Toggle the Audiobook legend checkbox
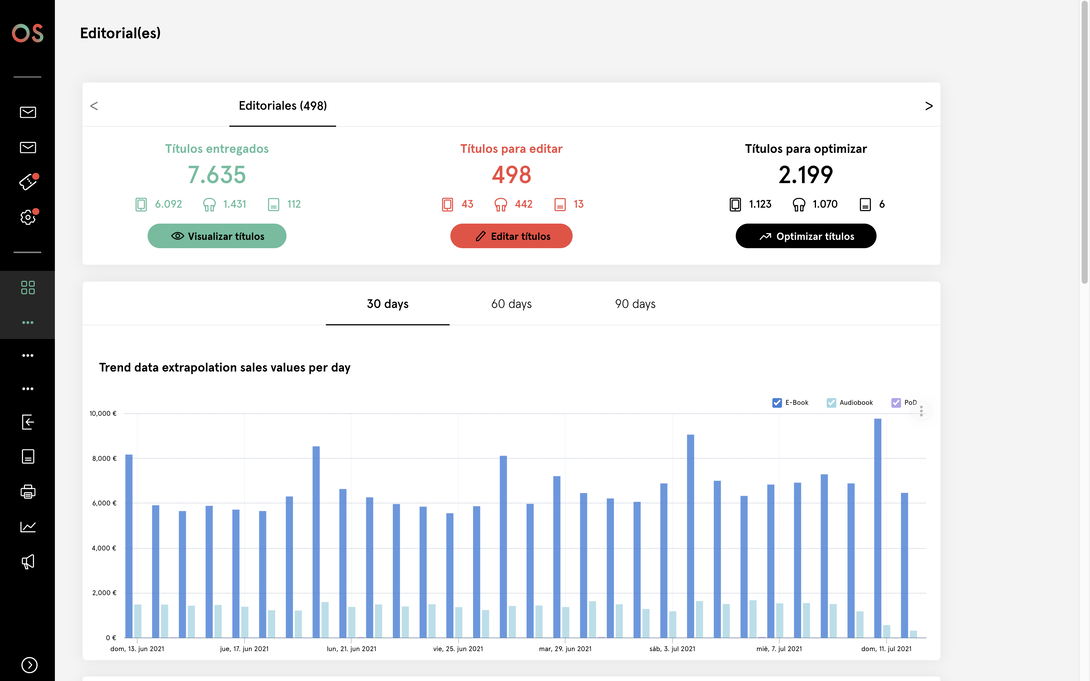Image resolution: width=1090 pixels, height=681 pixels. point(831,403)
